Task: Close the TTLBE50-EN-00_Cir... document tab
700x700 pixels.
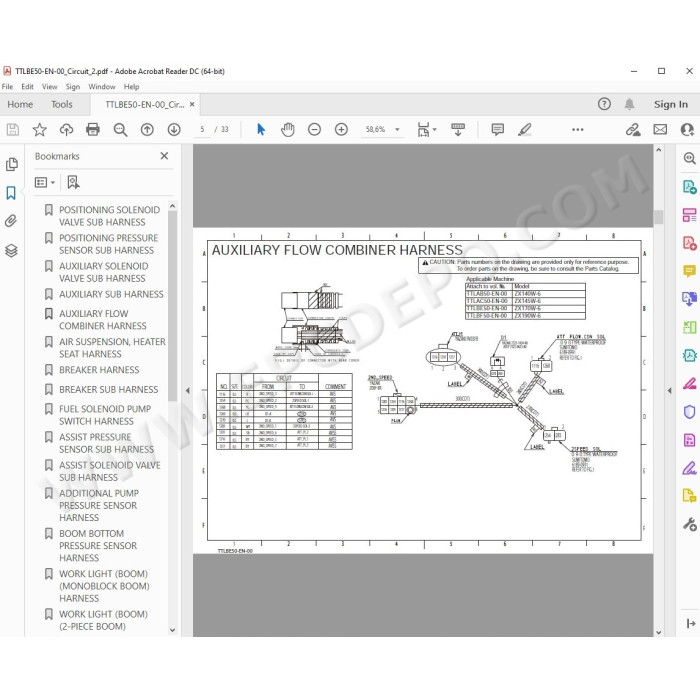Action: (192, 104)
